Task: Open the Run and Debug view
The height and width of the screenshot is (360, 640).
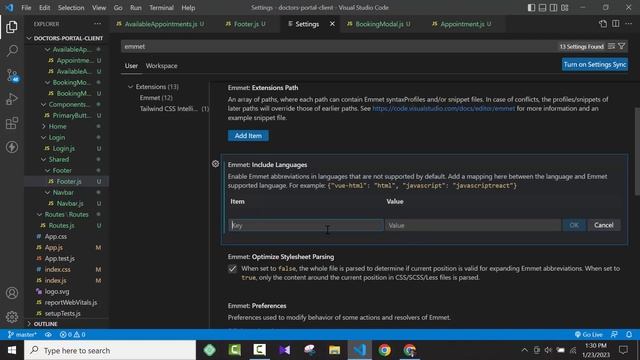Action: coord(12,99)
